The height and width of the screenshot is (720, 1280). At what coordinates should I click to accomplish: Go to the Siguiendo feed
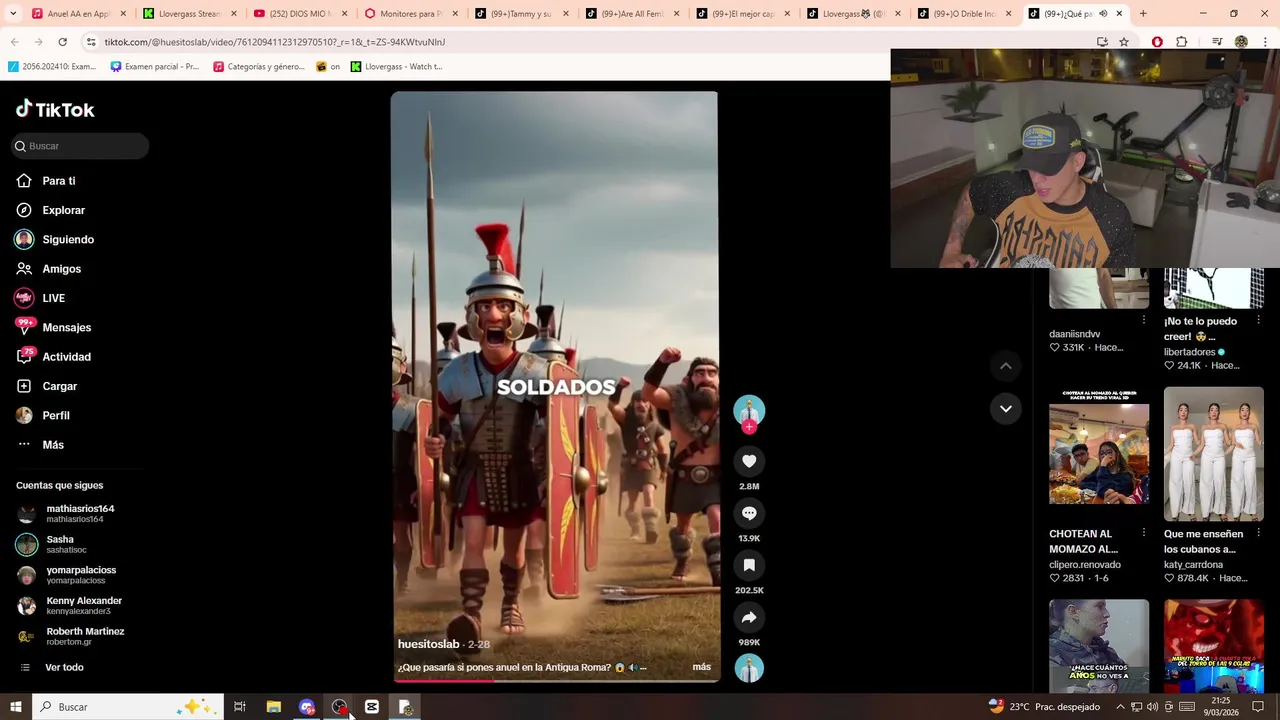pyautogui.click(x=55, y=240)
